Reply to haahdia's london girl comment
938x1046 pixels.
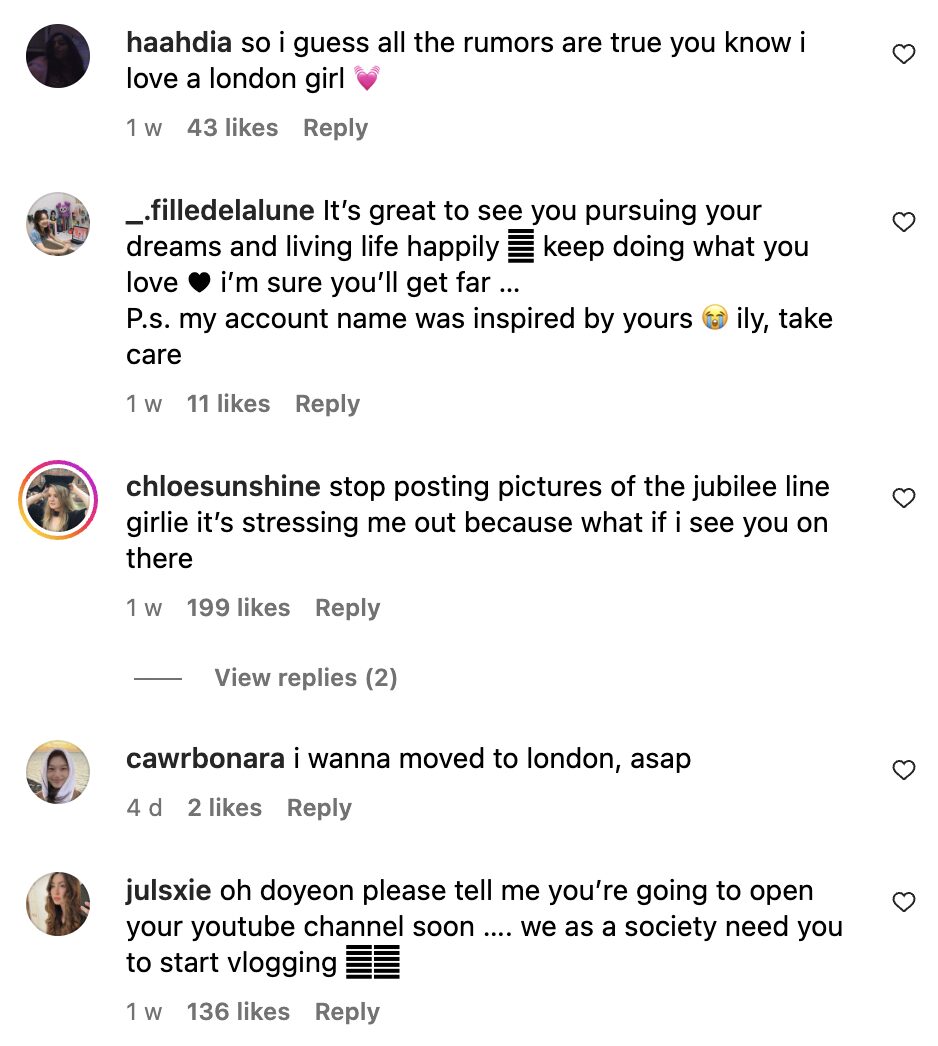point(335,128)
